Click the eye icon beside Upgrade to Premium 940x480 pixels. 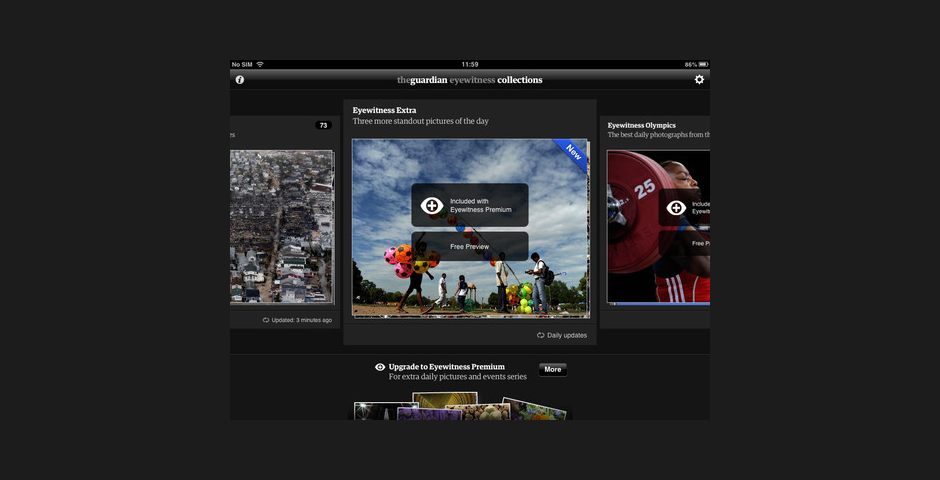[x=380, y=367]
